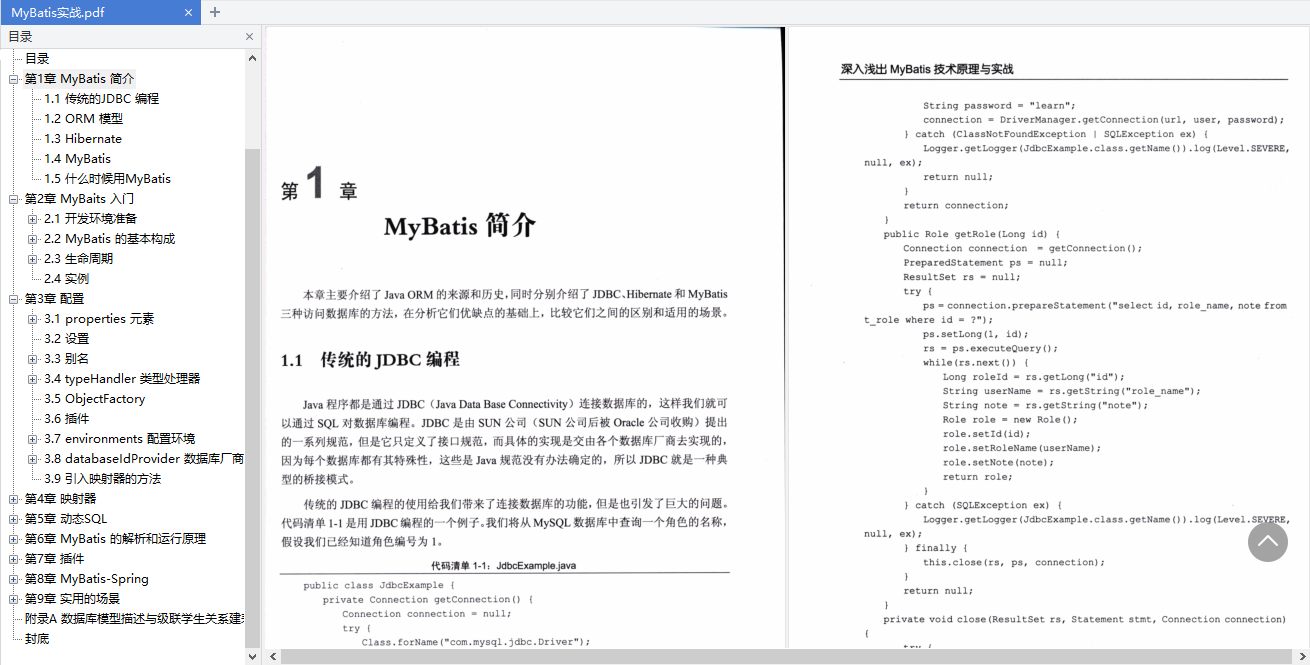The width and height of the screenshot is (1310, 665).
Task: Select 第1章 MyBatis 简介 bookmark label
Action: (x=79, y=79)
